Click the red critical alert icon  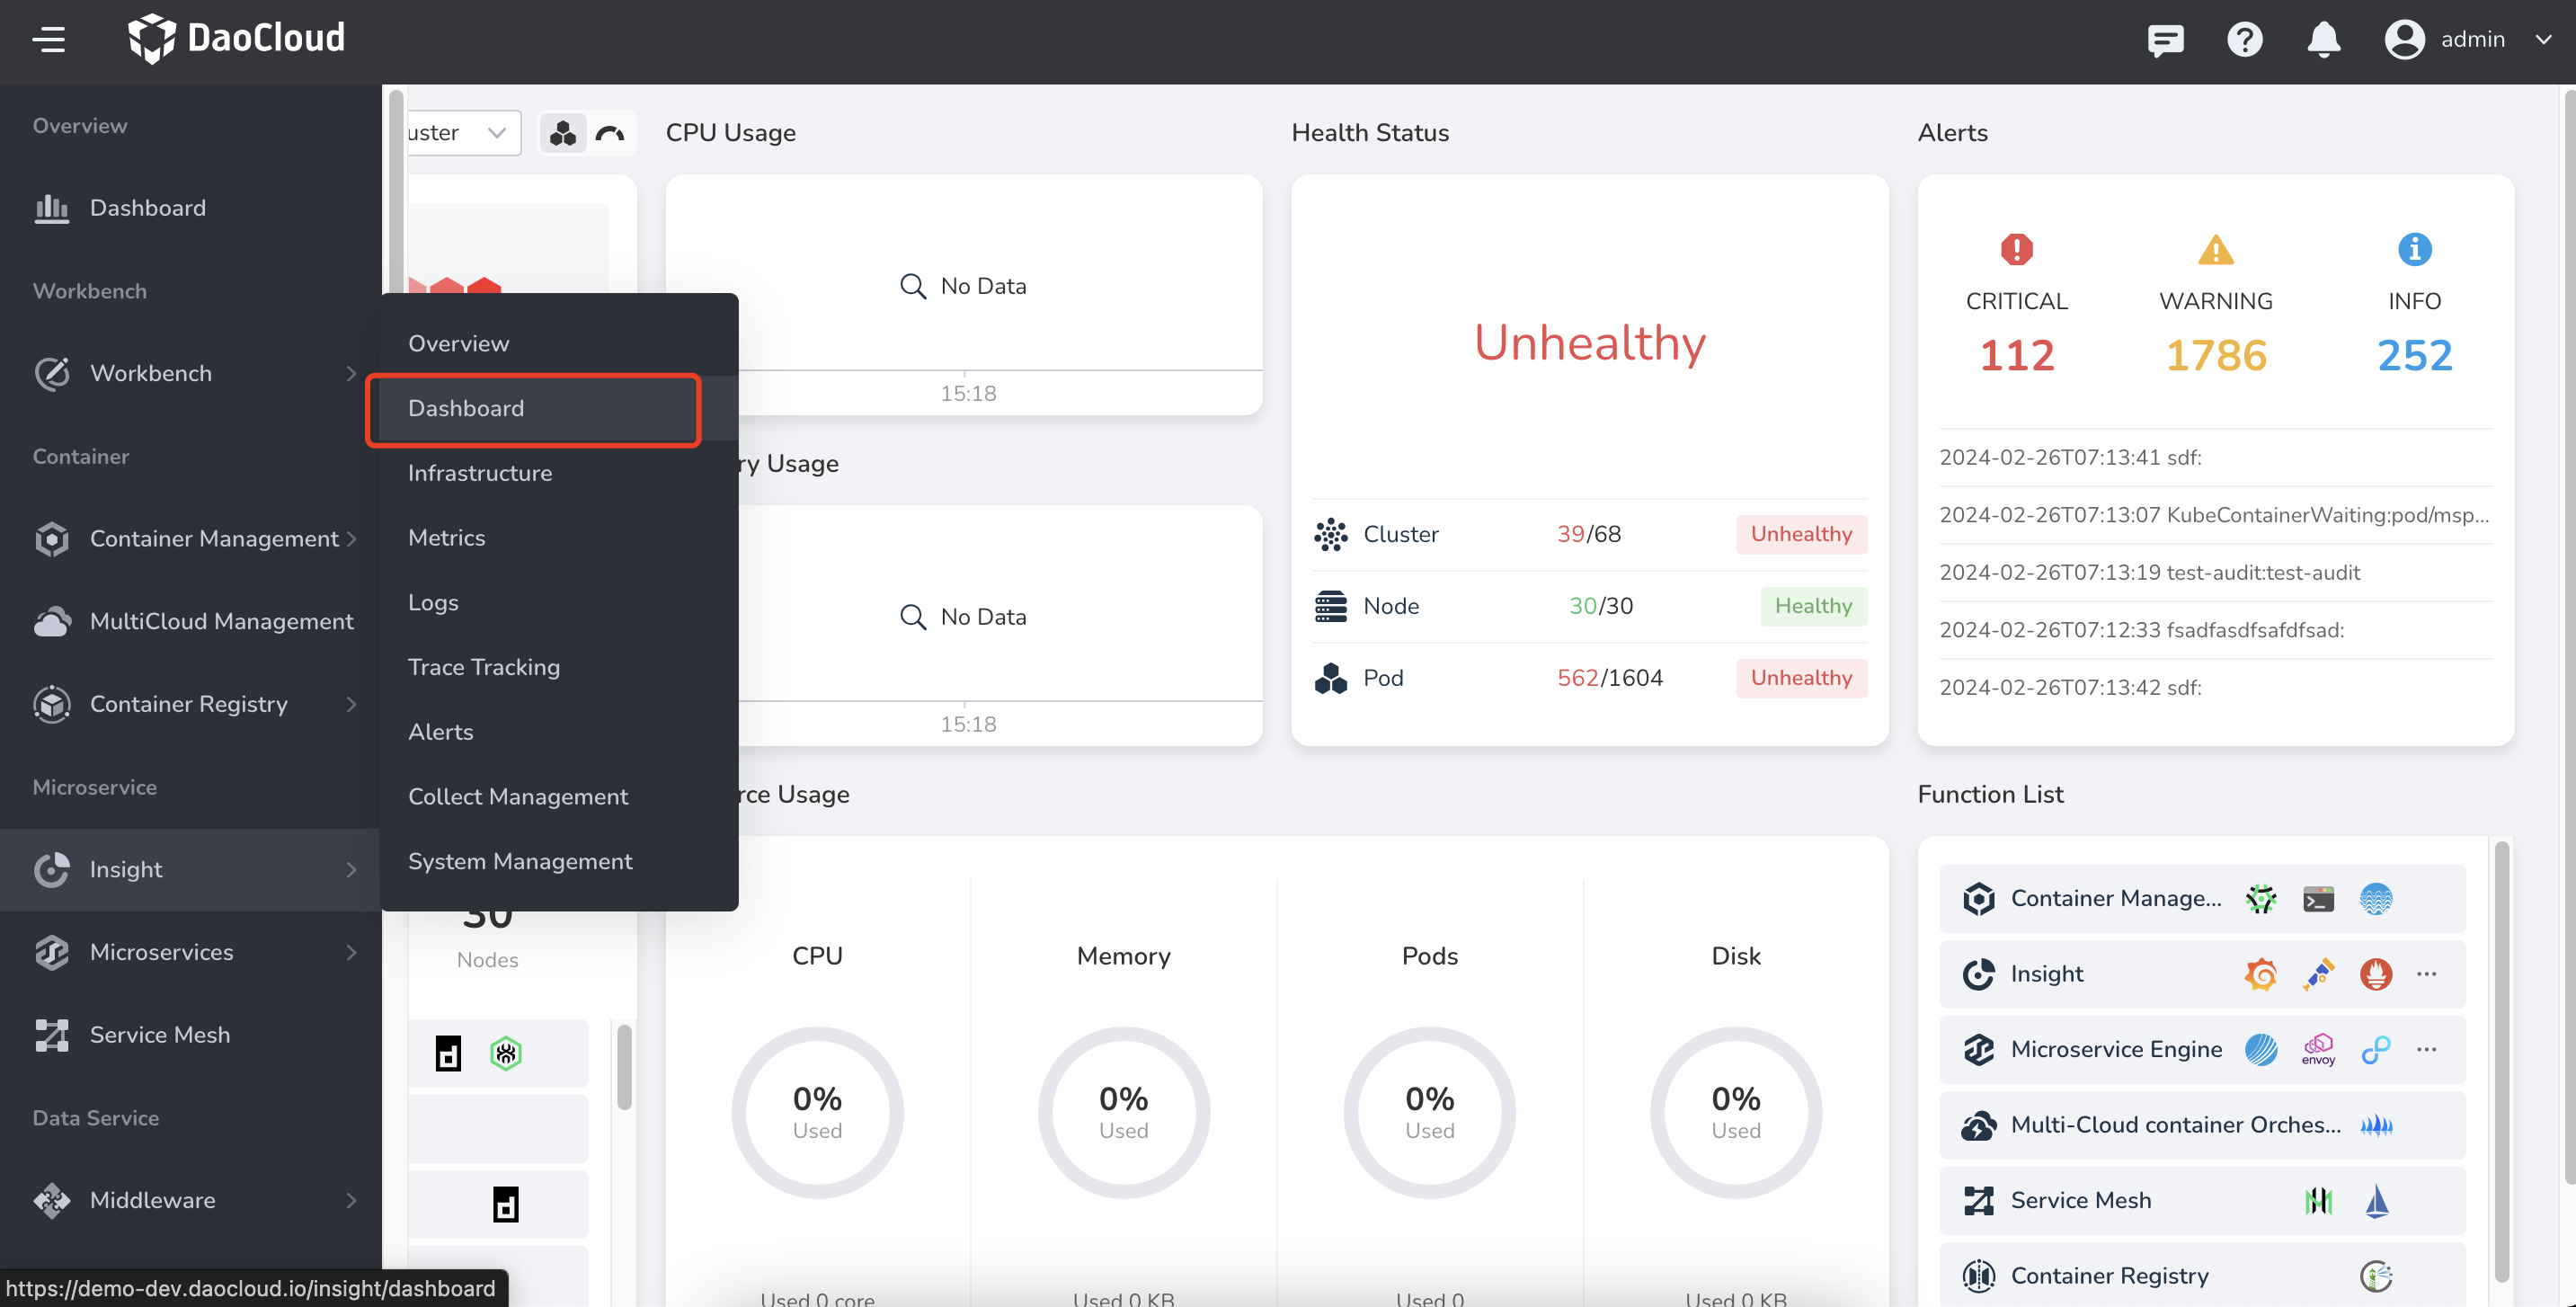[x=2016, y=249]
